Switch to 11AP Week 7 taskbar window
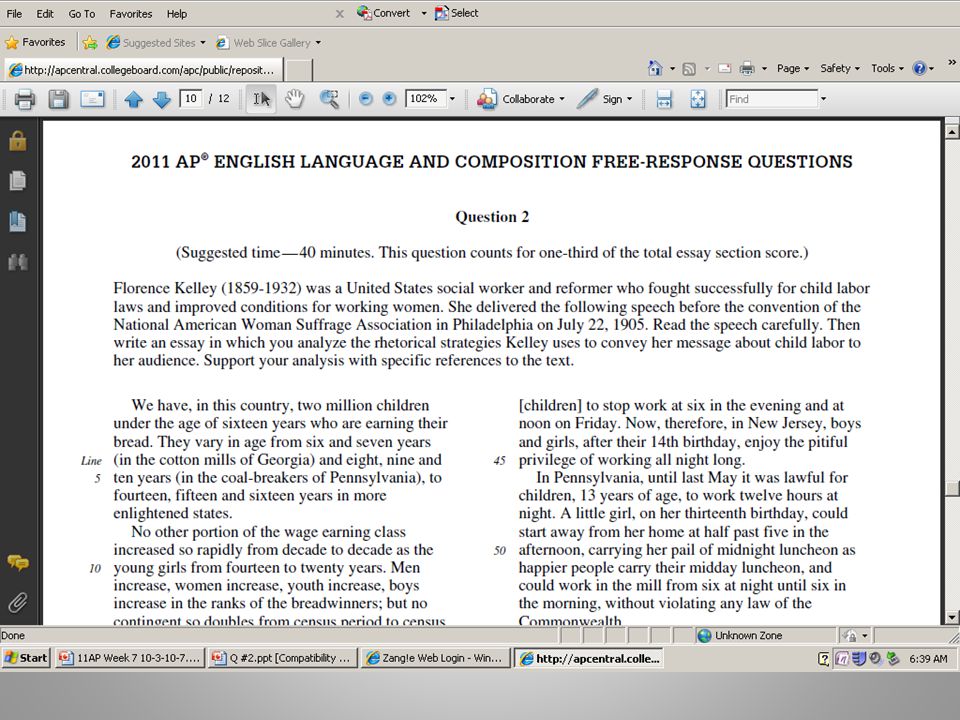 (x=129, y=658)
